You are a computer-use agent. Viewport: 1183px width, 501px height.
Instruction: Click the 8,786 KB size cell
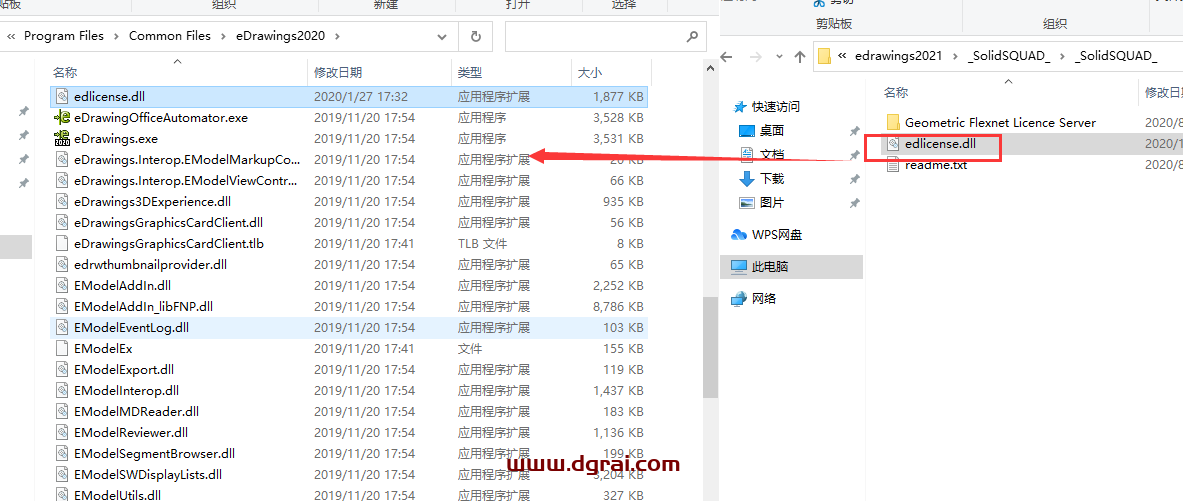click(618, 306)
